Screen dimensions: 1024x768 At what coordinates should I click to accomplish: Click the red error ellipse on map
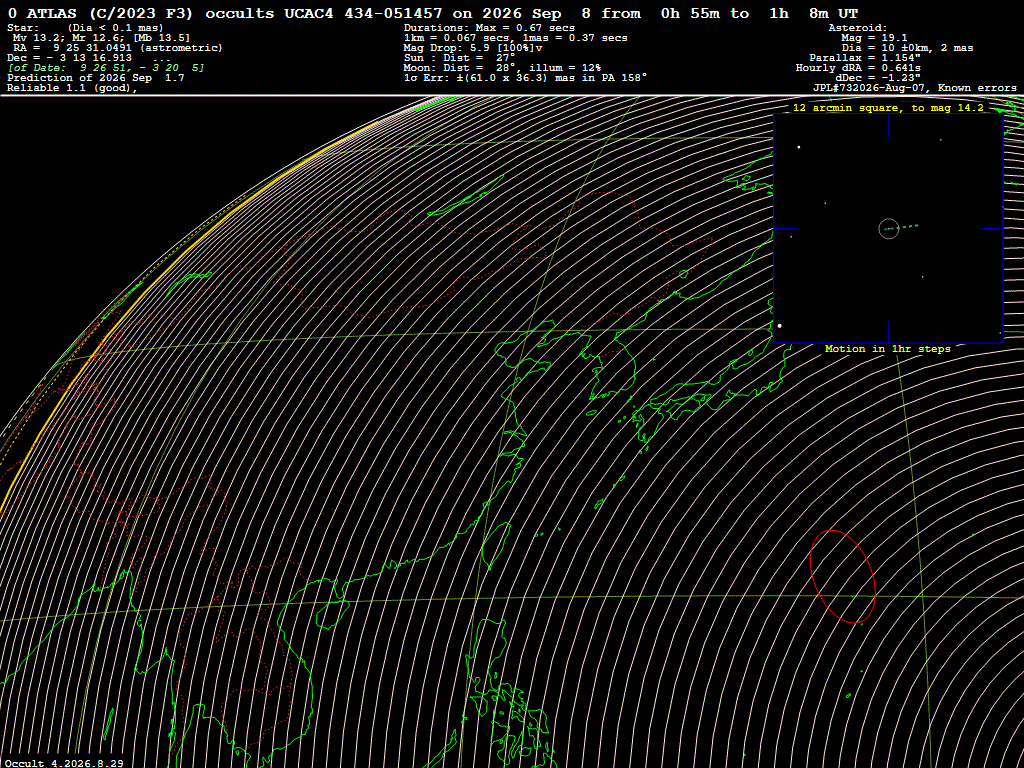(x=842, y=577)
